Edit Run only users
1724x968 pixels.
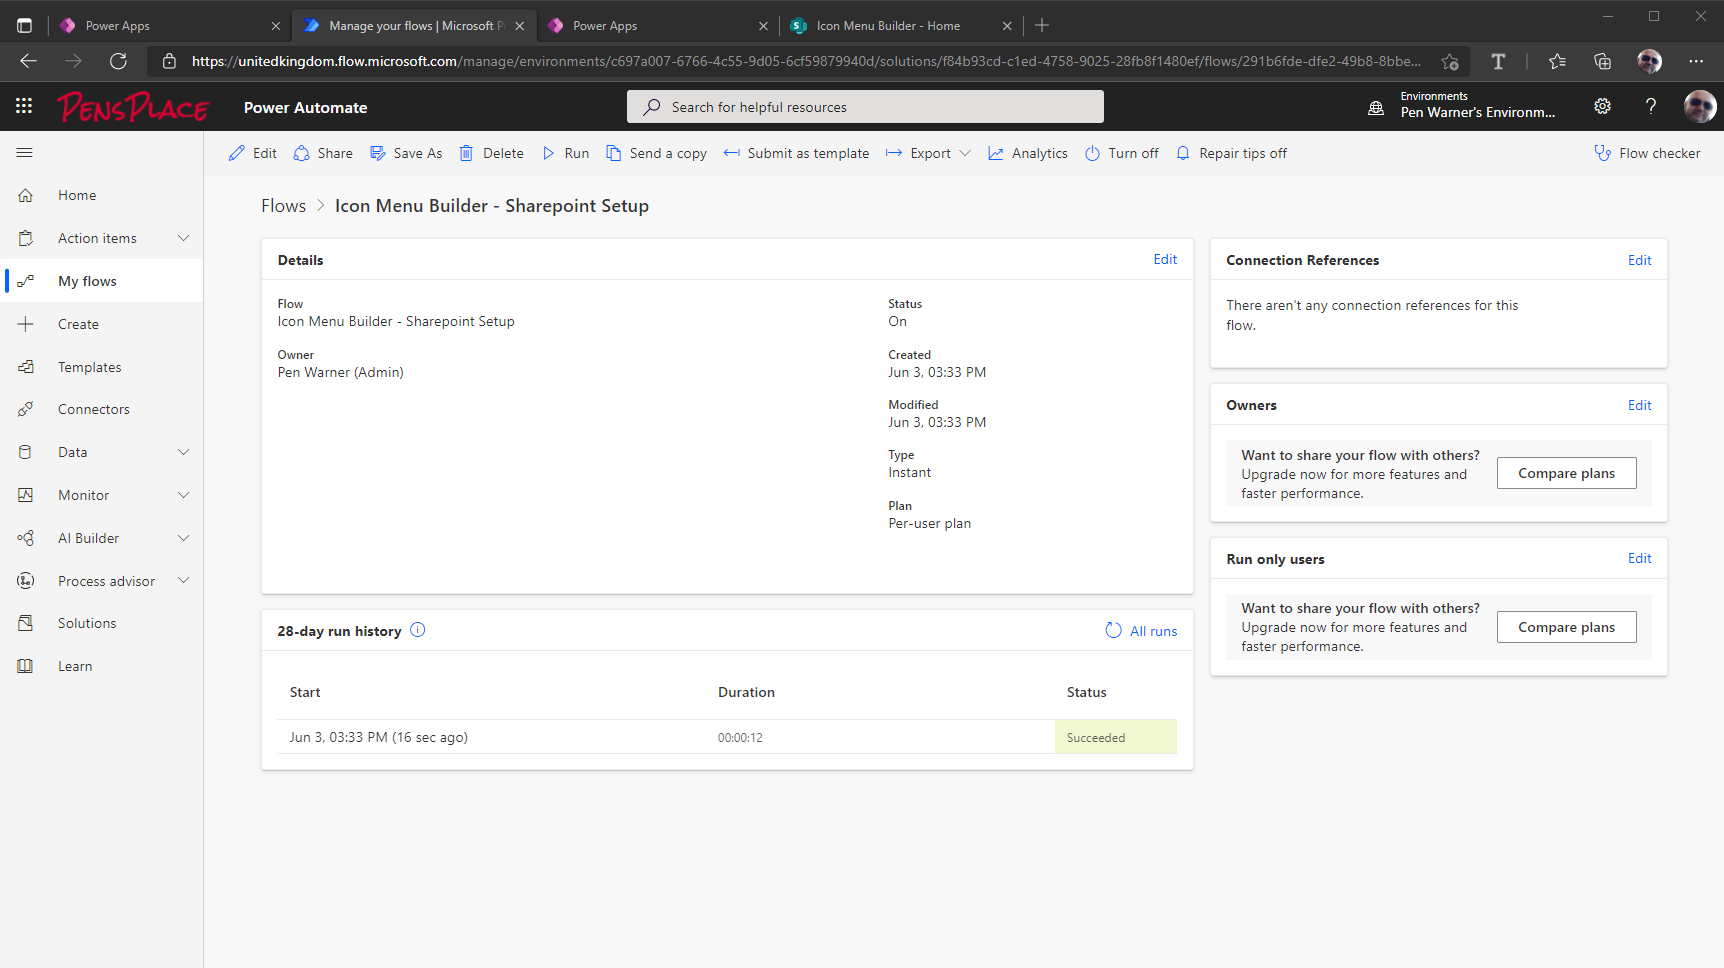pyautogui.click(x=1639, y=558)
